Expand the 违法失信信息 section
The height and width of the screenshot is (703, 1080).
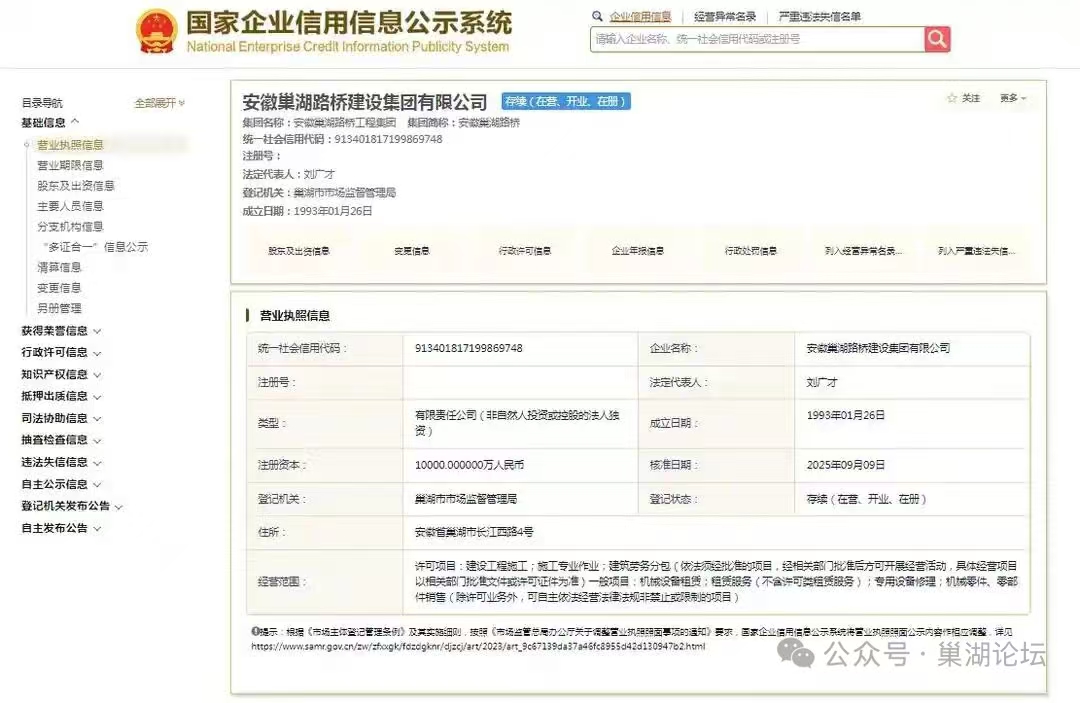tap(61, 462)
